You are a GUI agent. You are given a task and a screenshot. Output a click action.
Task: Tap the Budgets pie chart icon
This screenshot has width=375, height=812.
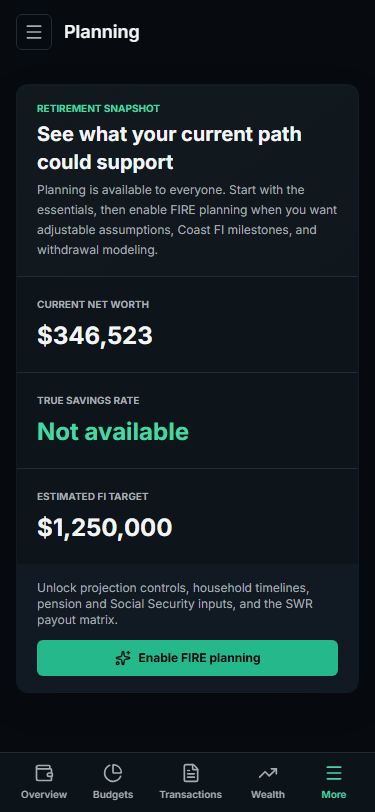[x=113, y=773]
